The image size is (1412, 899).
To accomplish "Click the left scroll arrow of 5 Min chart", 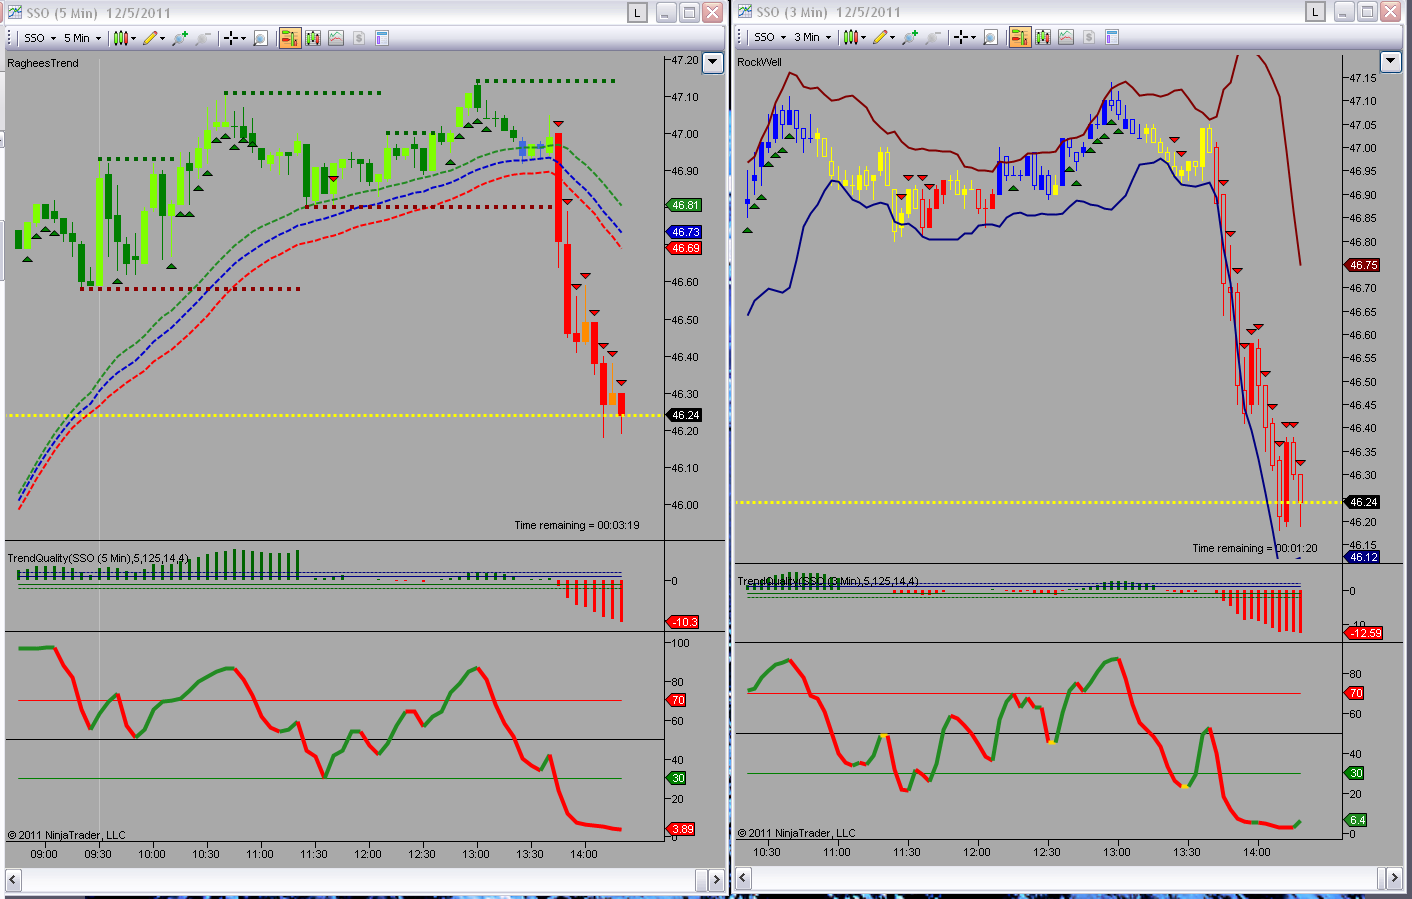I will [x=14, y=880].
